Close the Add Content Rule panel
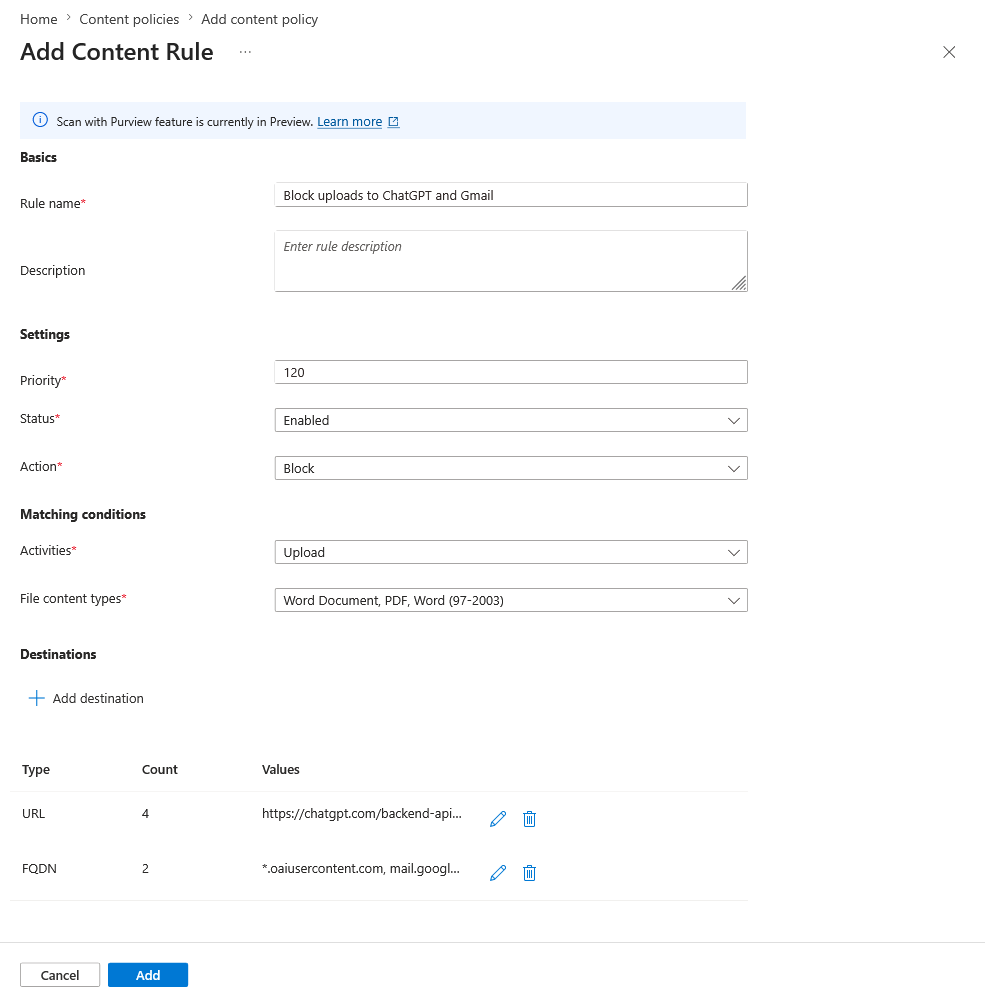 tap(949, 52)
